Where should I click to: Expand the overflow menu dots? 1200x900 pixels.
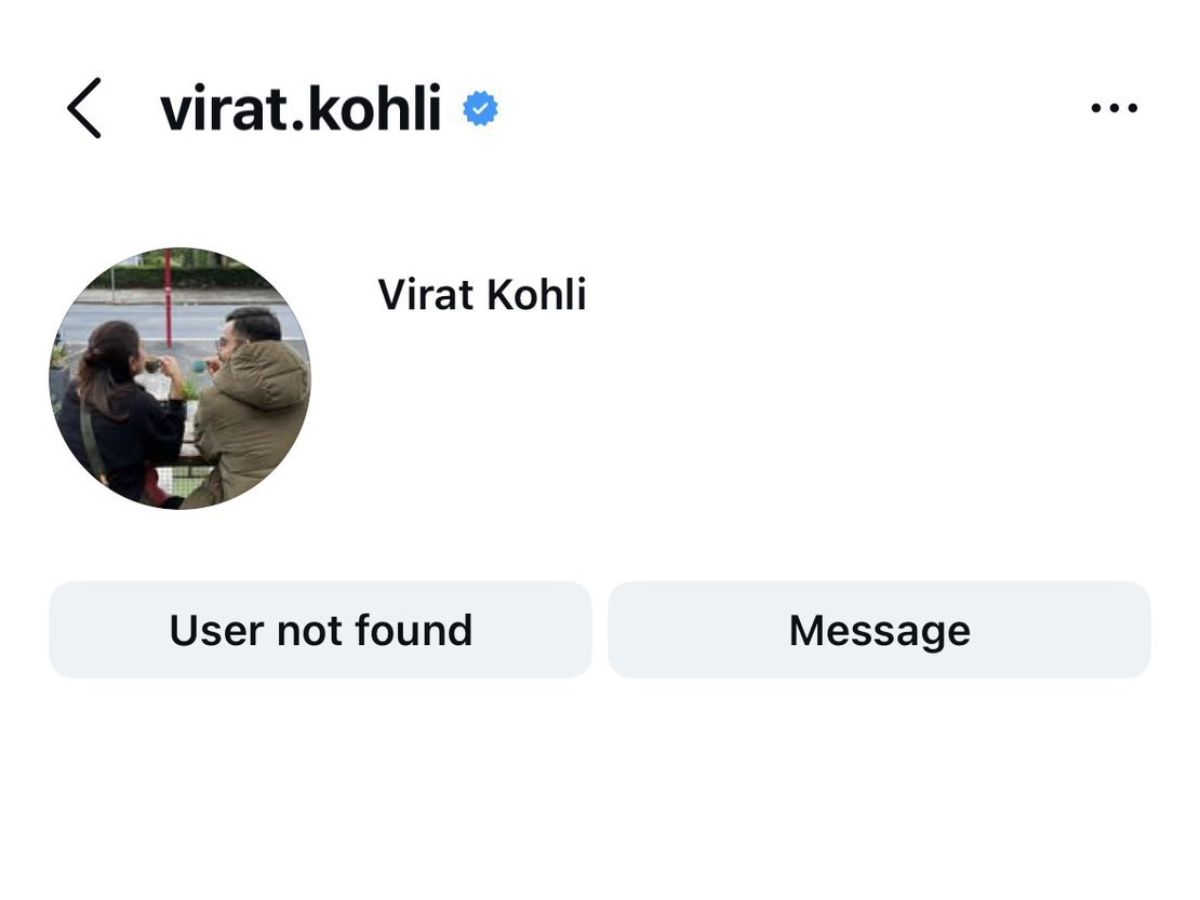click(x=1114, y=108)
